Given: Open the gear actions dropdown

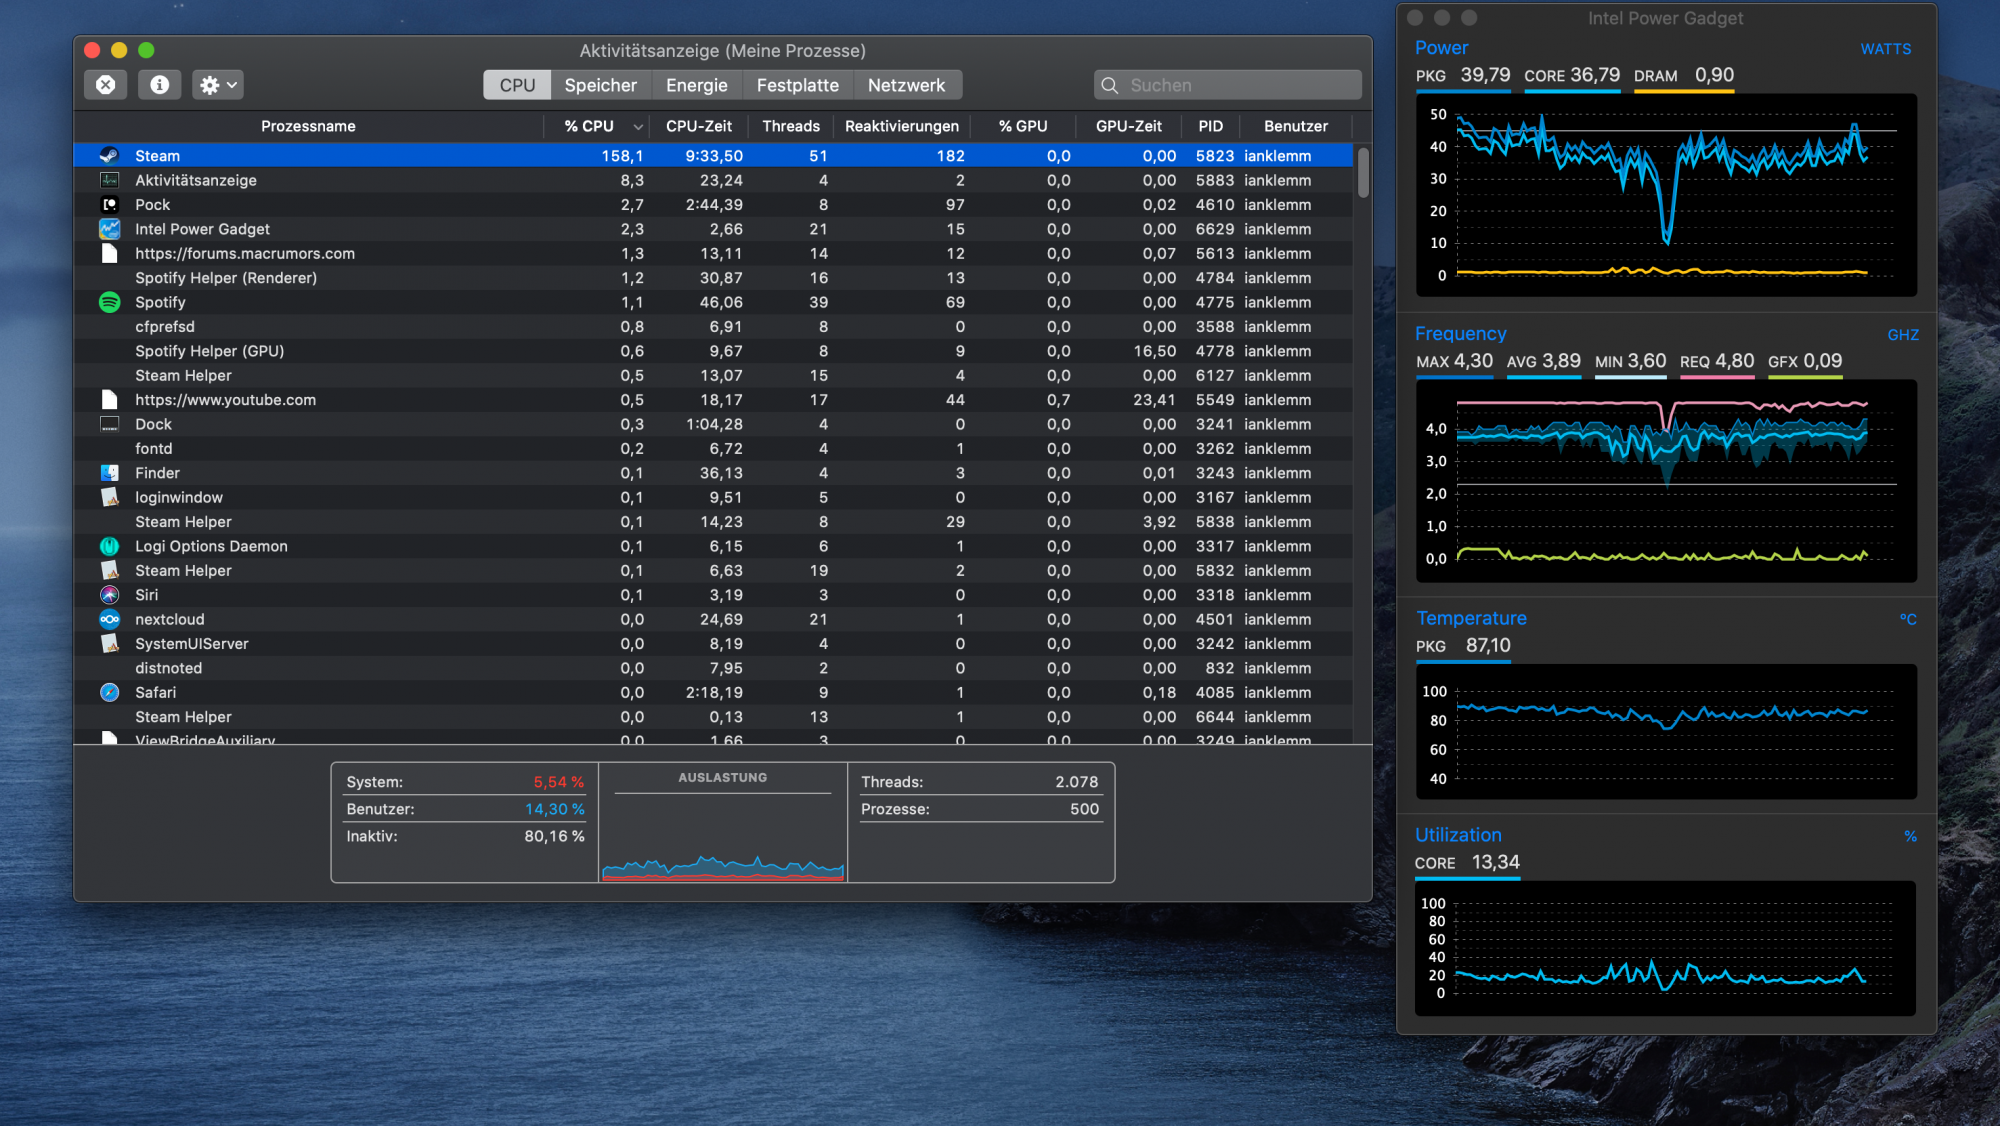Looking at the screenshot, I should pos(218,85).
